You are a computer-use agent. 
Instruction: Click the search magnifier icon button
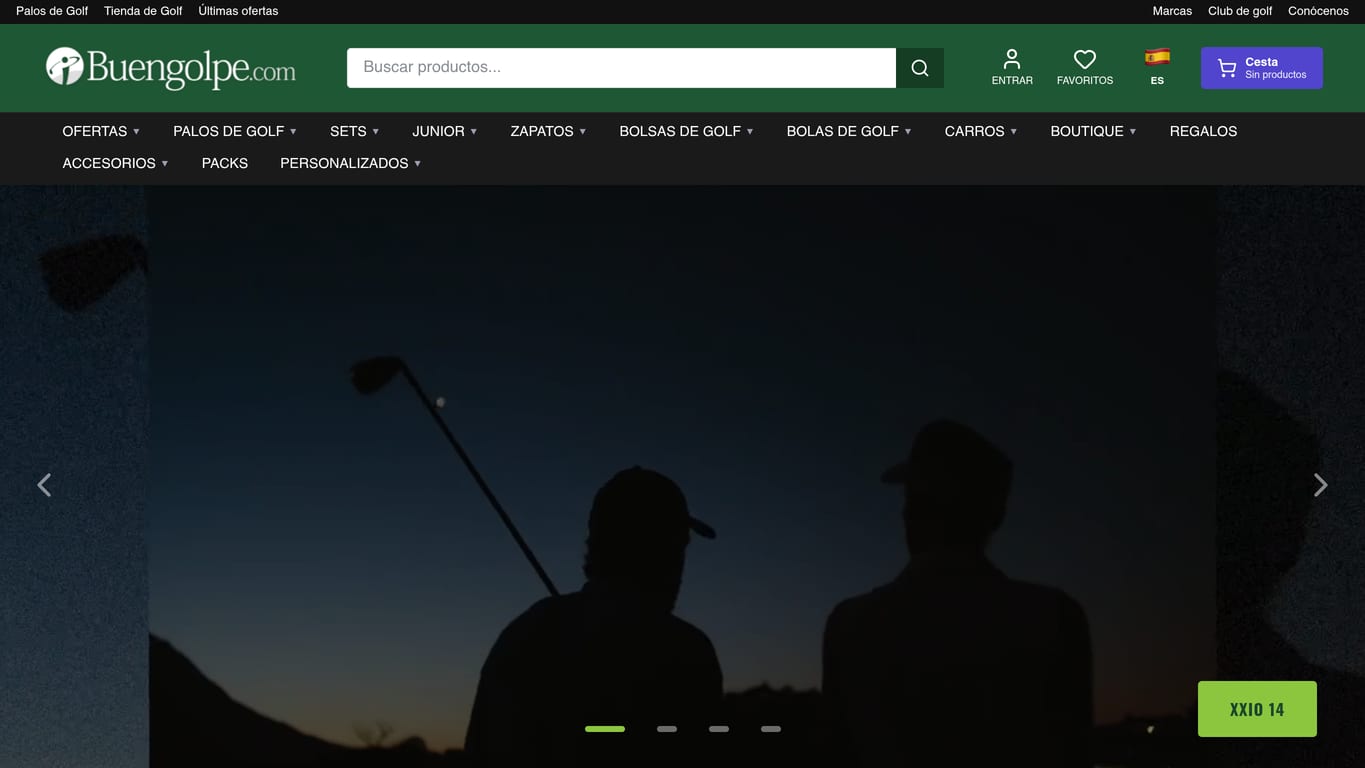(920, 68)
